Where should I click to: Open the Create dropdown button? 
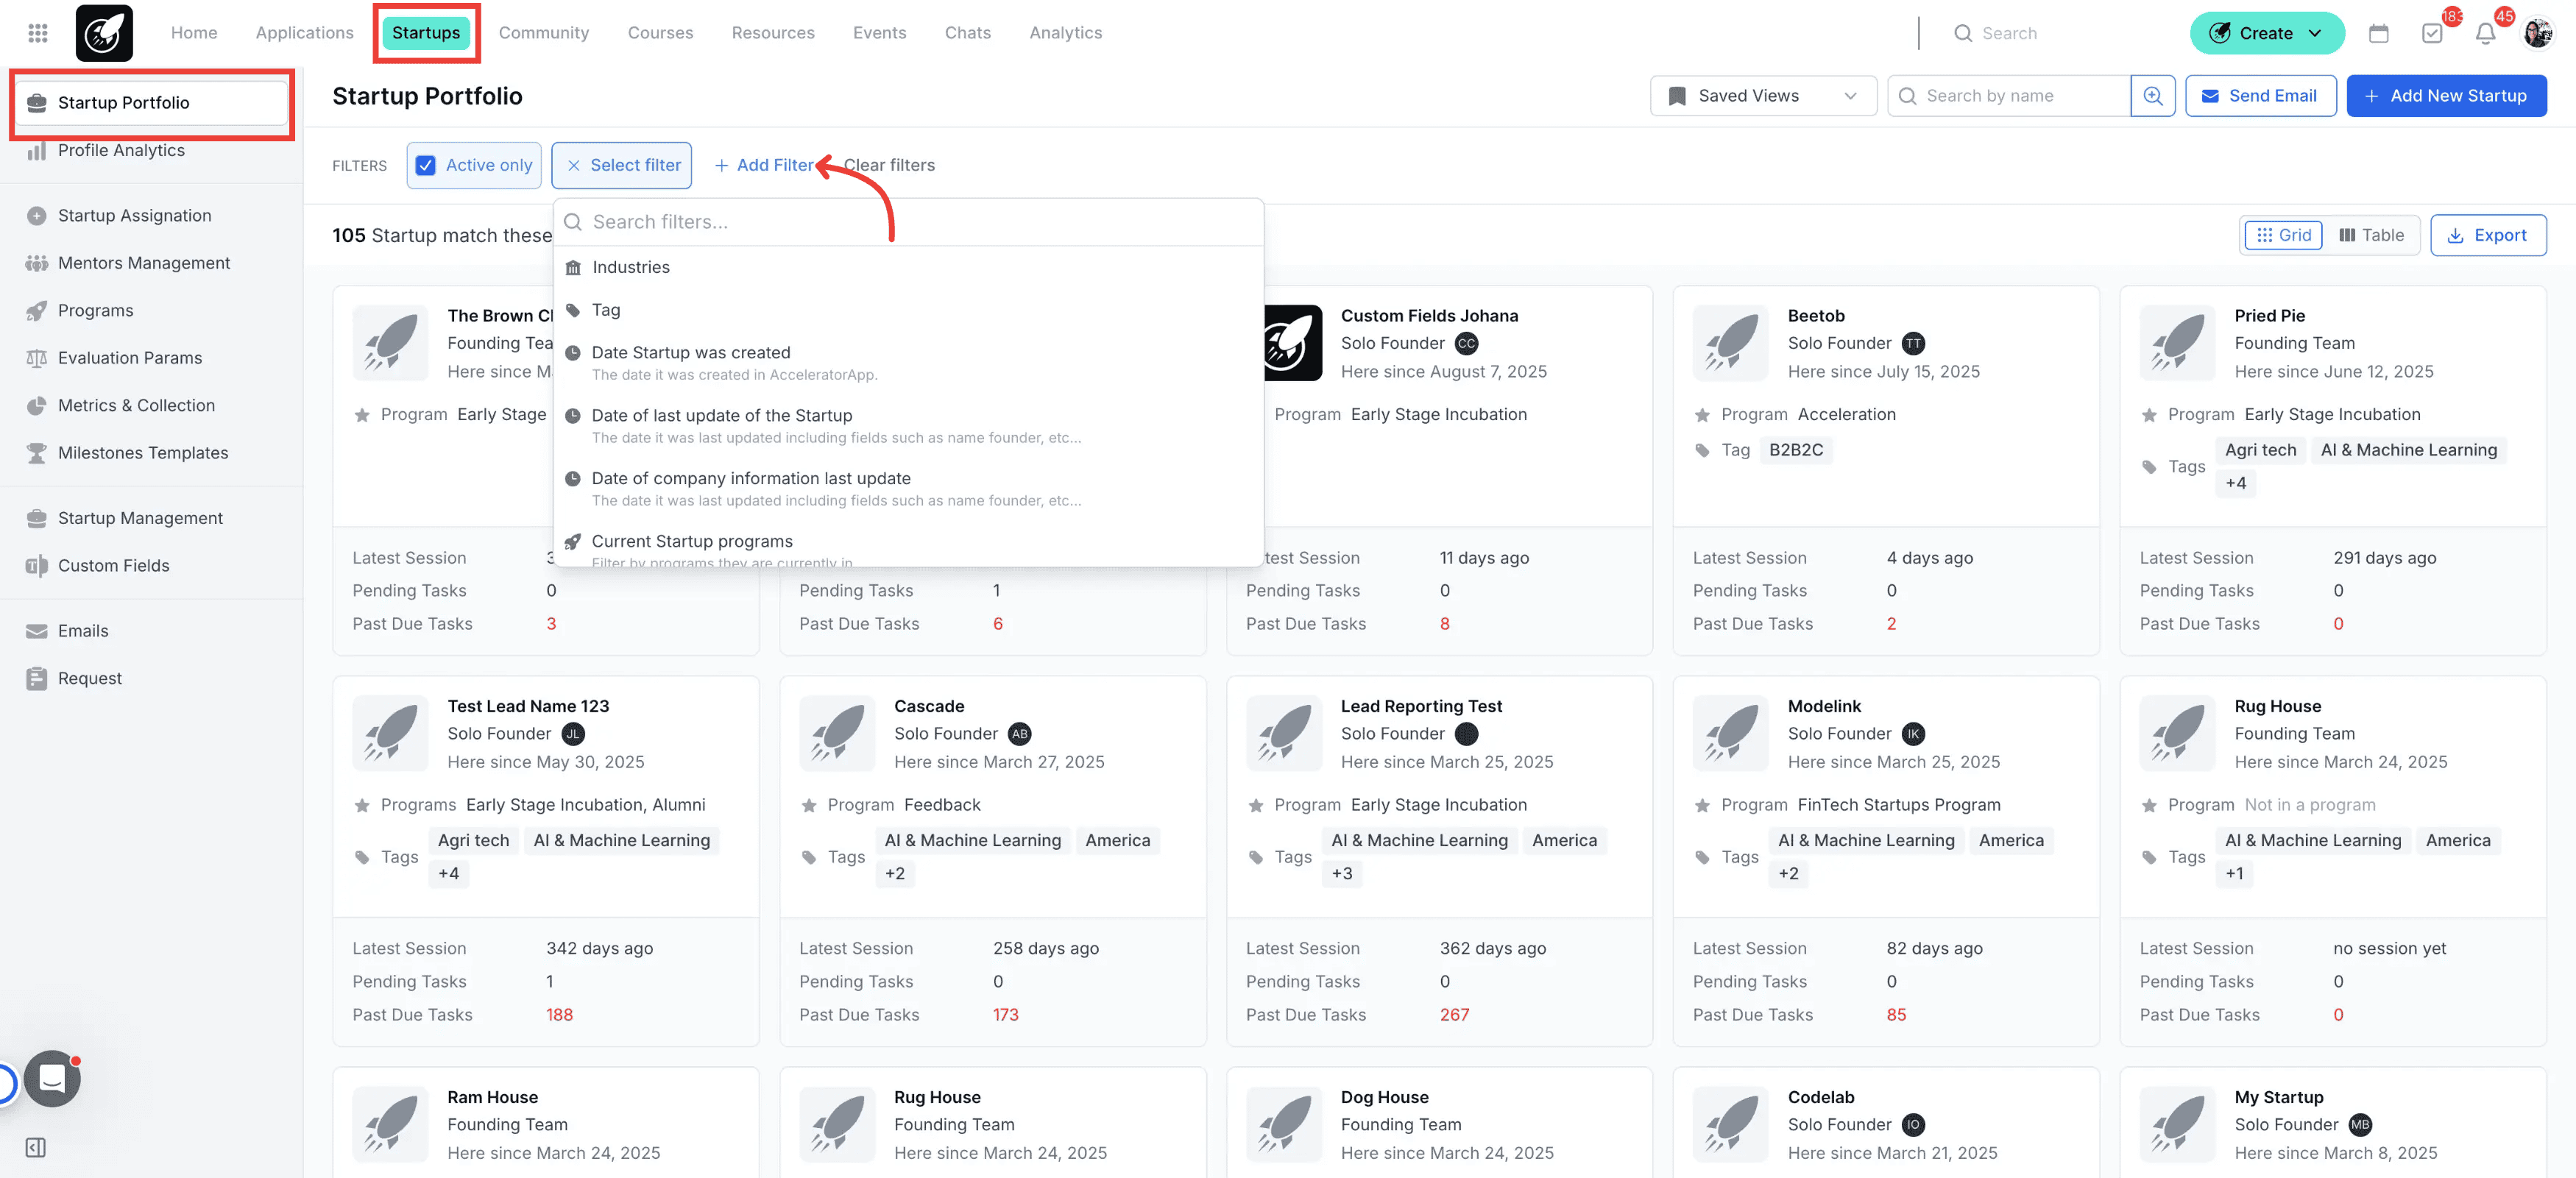click(2267, 33)
